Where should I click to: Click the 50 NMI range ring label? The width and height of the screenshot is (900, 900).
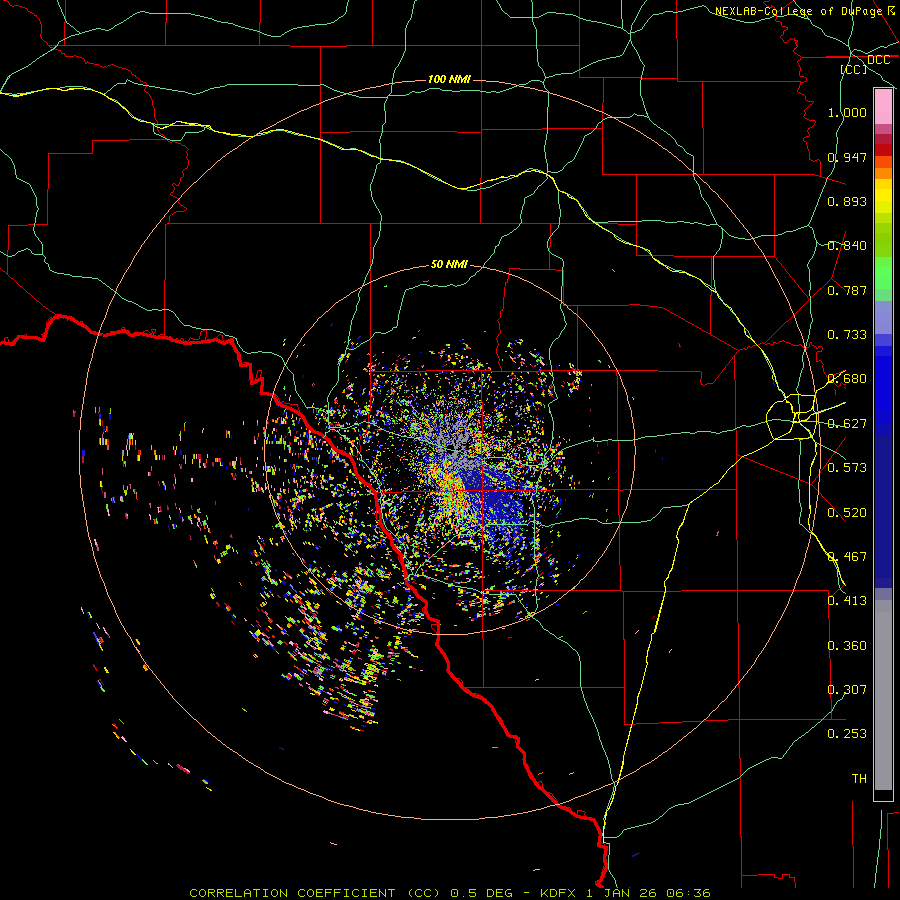[x=449, y=264]
